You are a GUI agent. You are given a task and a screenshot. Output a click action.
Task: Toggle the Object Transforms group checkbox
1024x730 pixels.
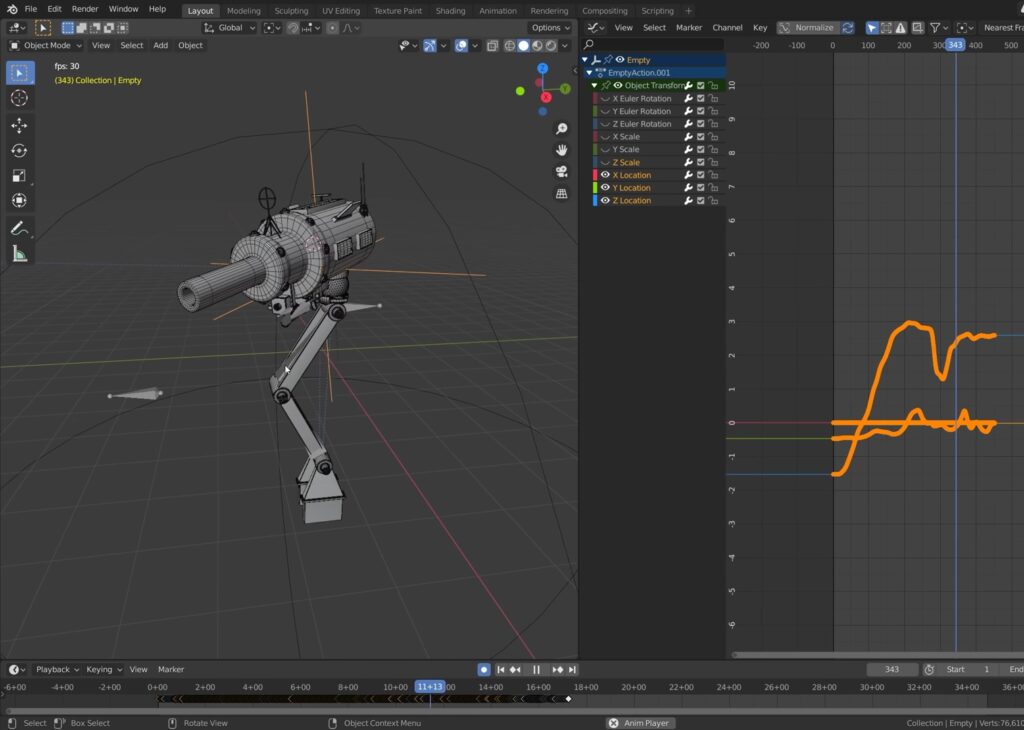point(701,86)
